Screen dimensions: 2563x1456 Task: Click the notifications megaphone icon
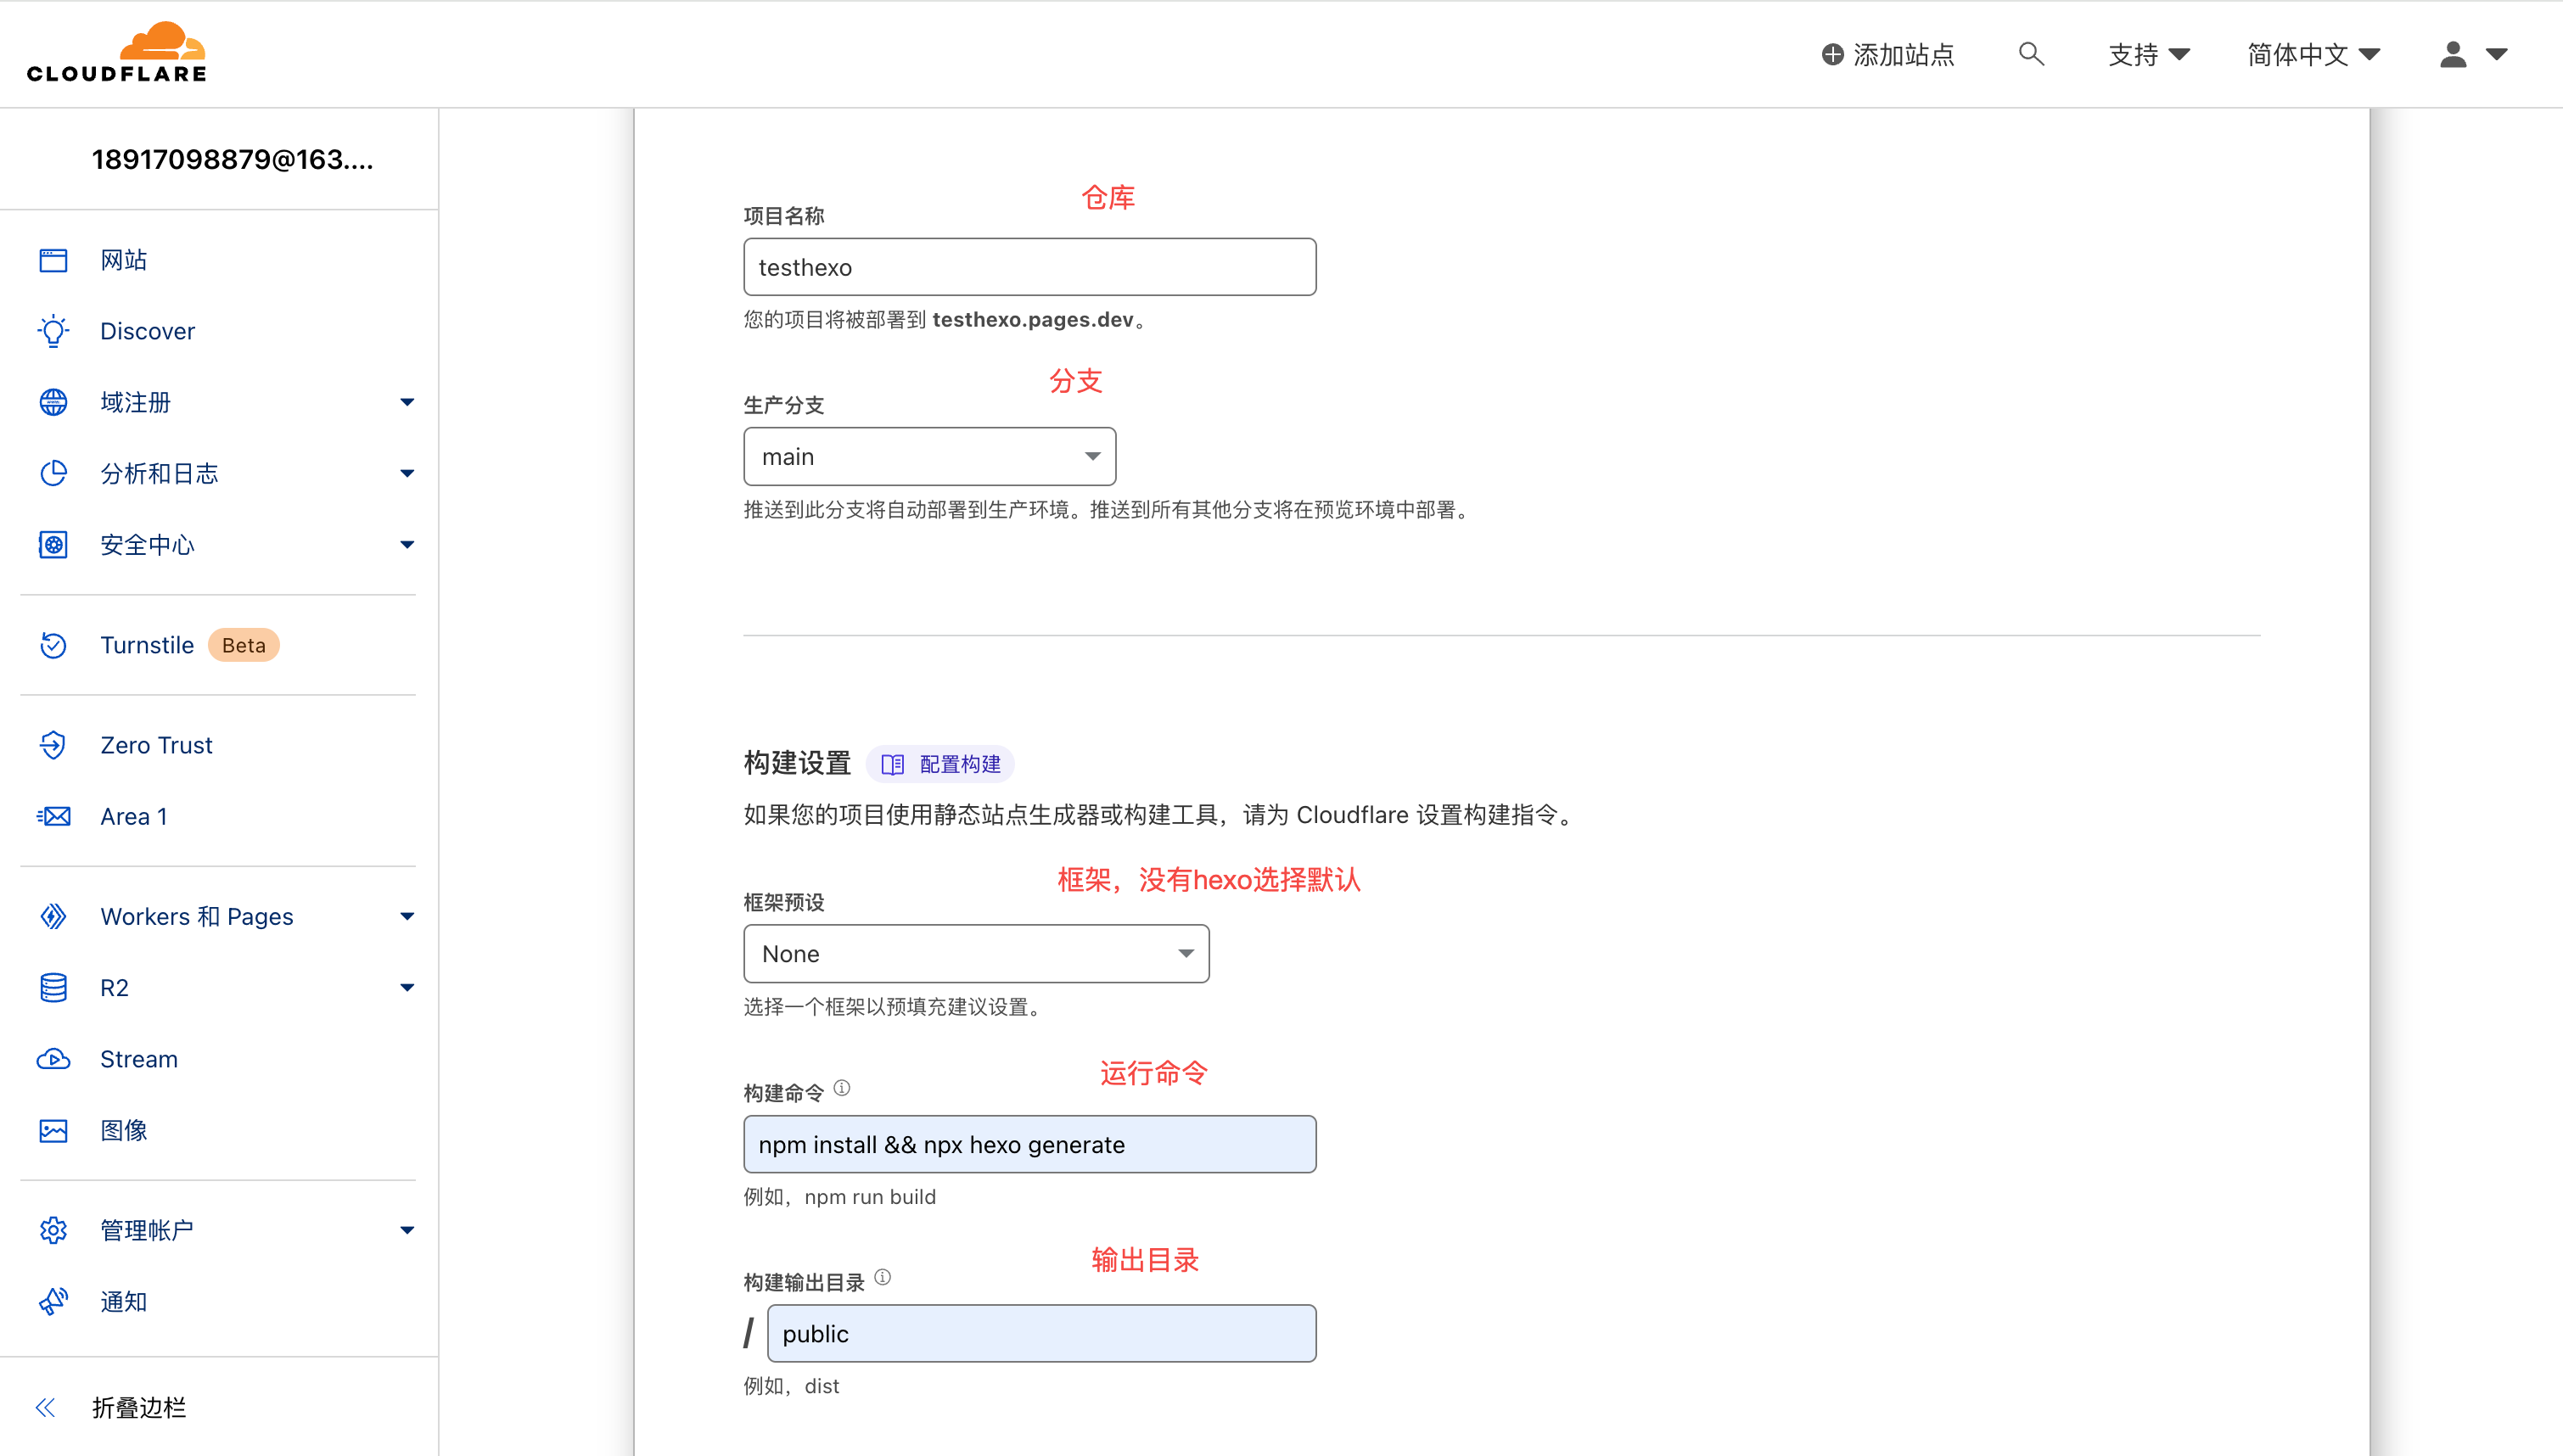pos(53,1301)
